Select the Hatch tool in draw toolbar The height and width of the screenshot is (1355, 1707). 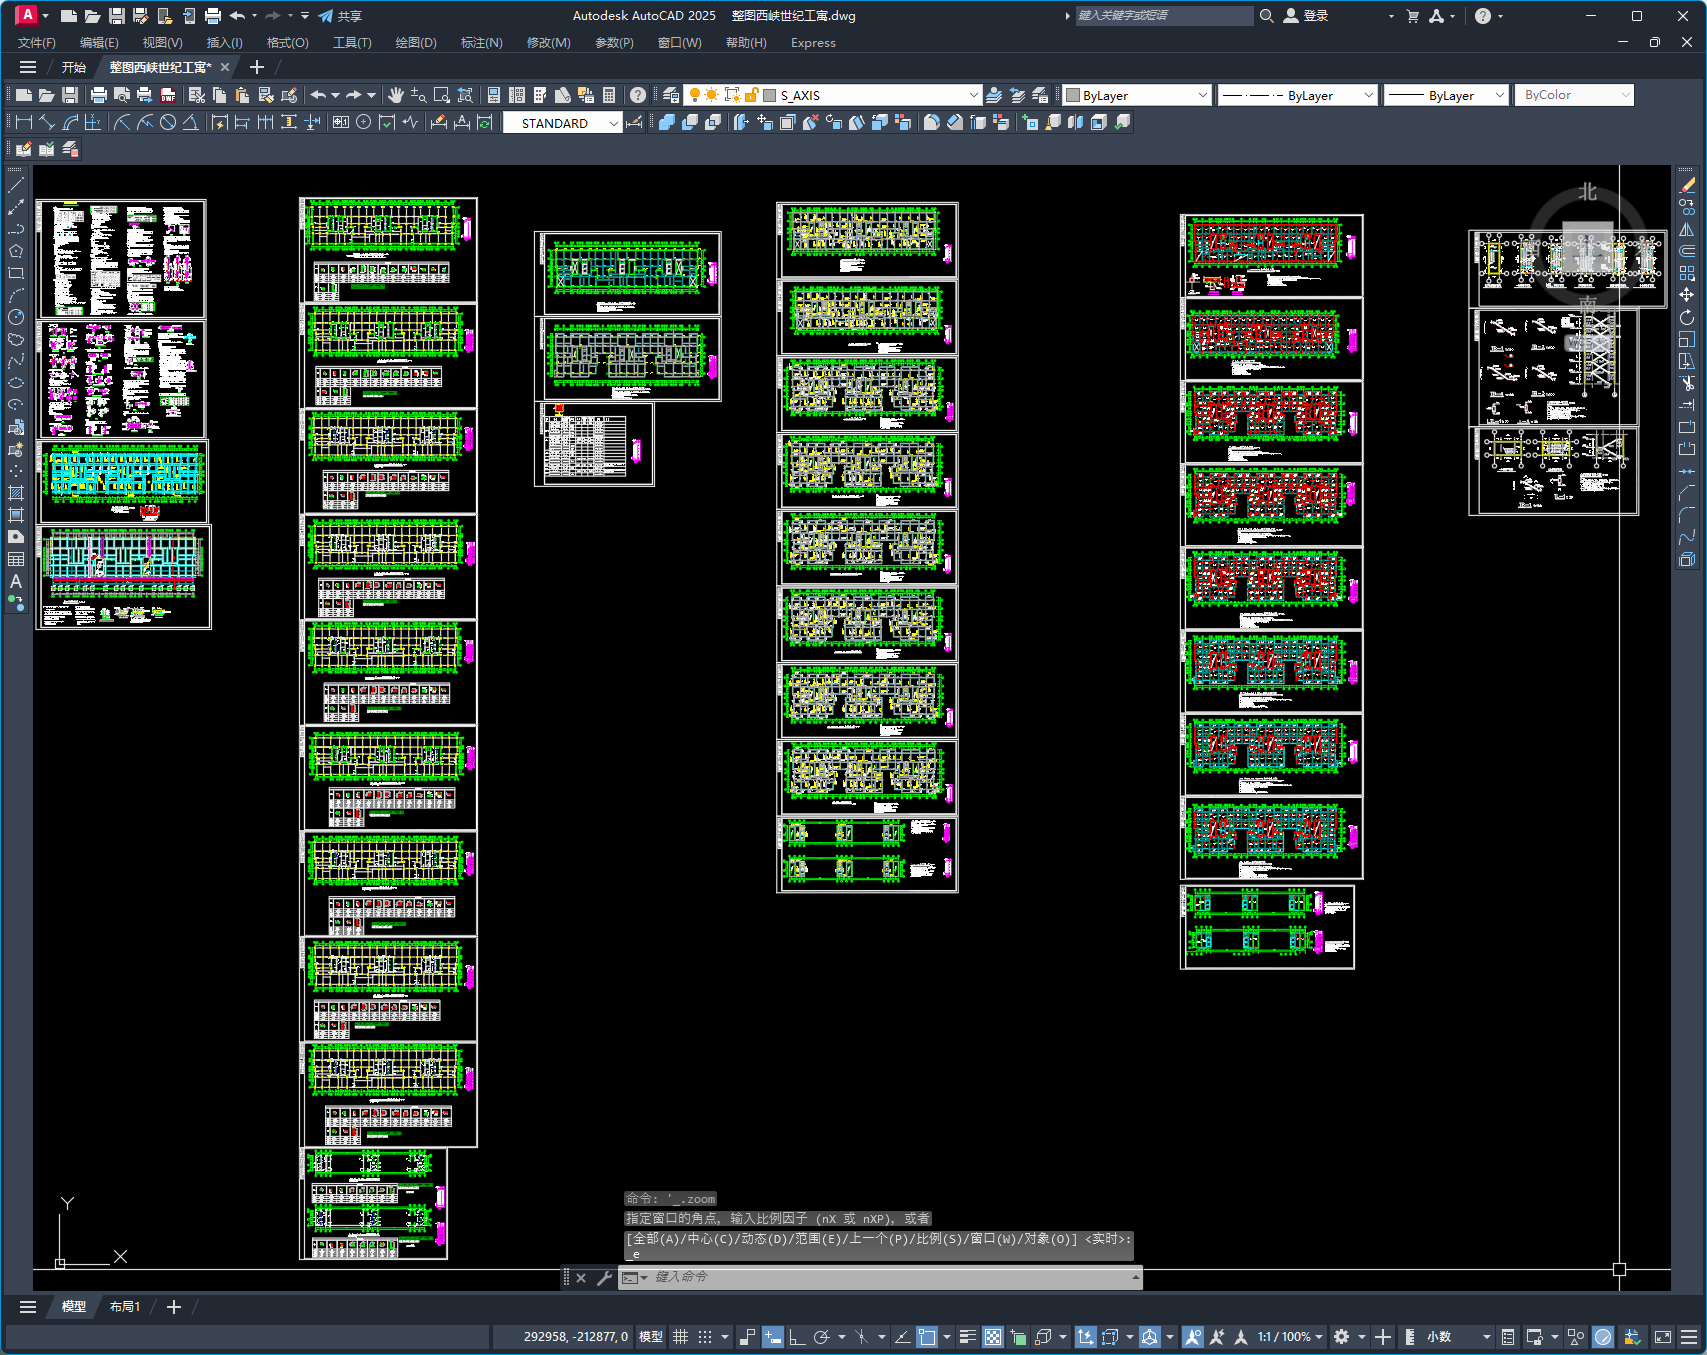coord(16,493)
